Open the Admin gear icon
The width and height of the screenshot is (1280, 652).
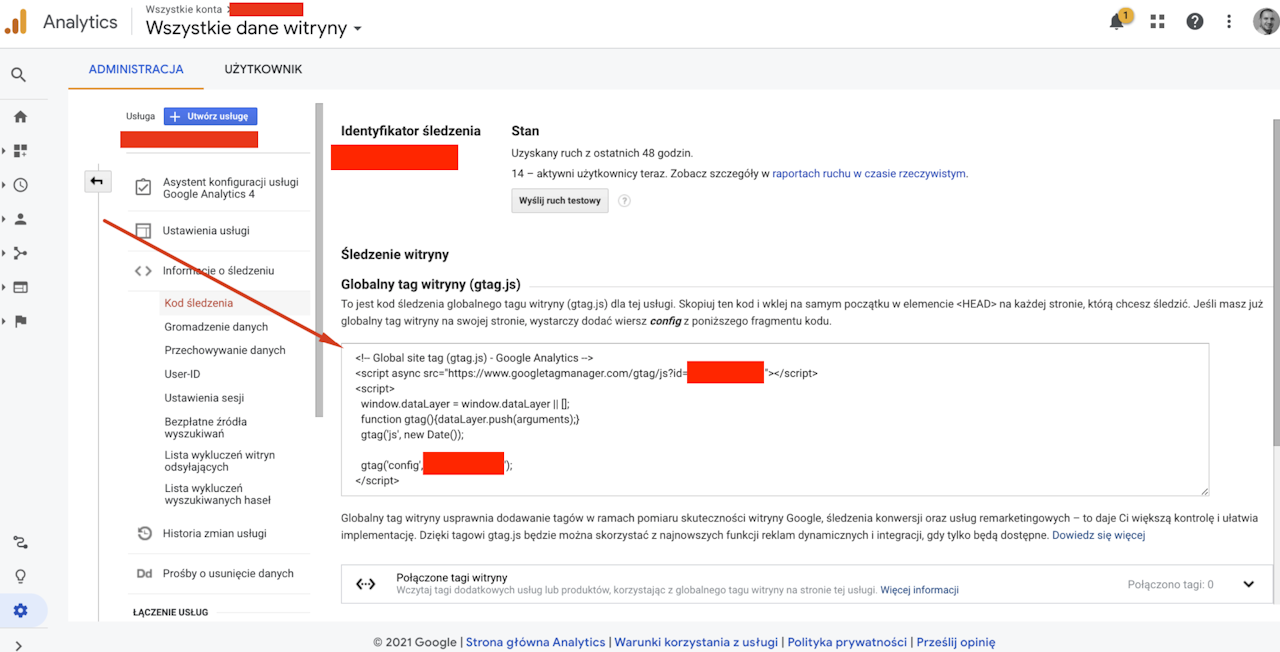(x=20, y=611)
